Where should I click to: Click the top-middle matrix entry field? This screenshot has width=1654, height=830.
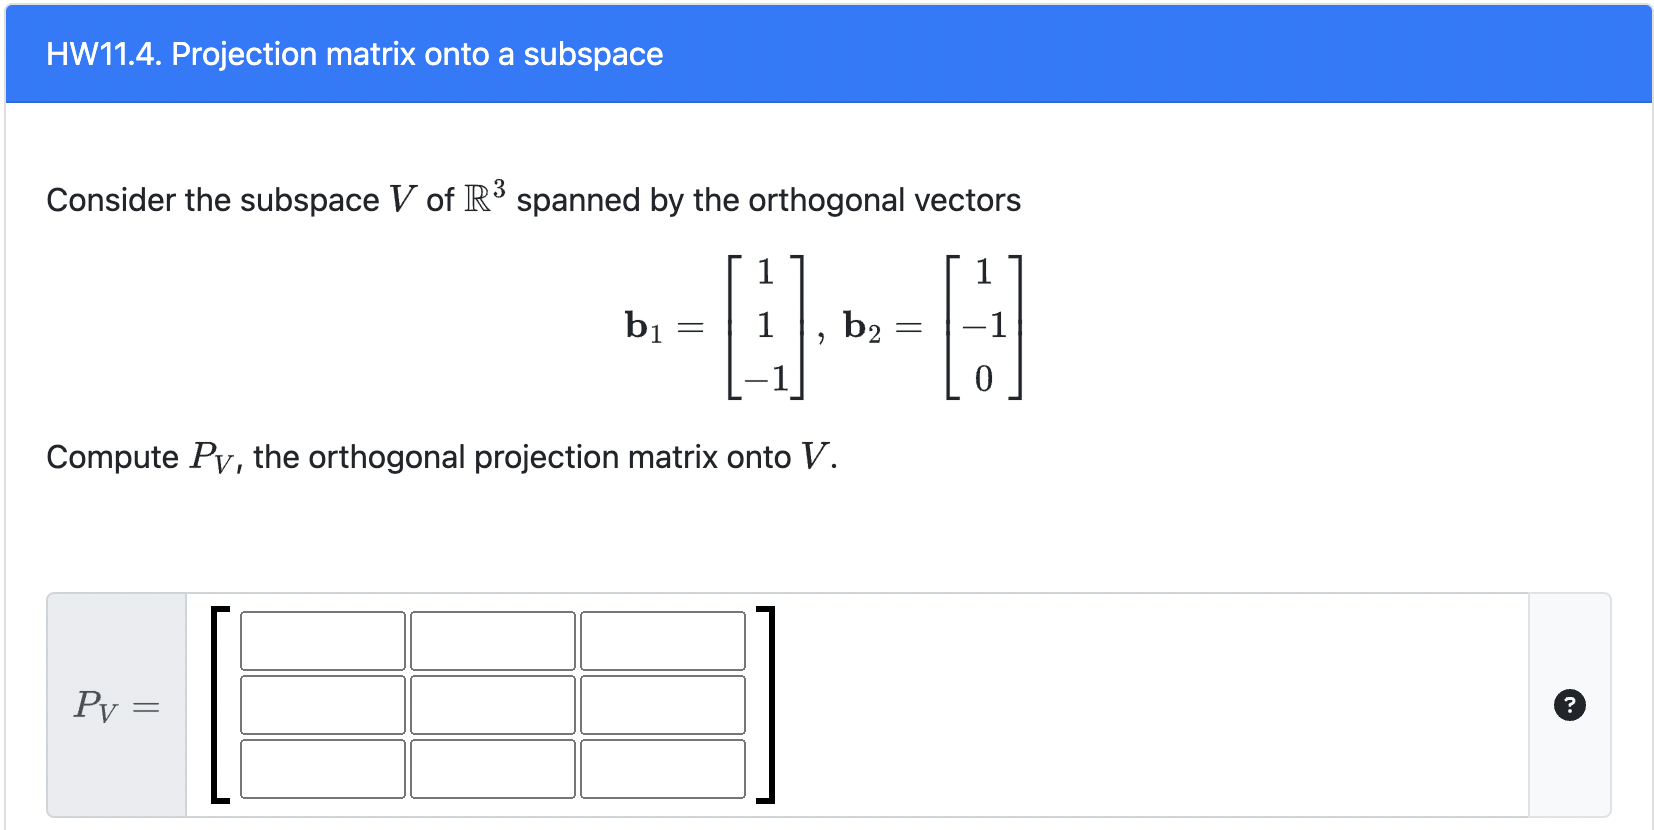492,640
